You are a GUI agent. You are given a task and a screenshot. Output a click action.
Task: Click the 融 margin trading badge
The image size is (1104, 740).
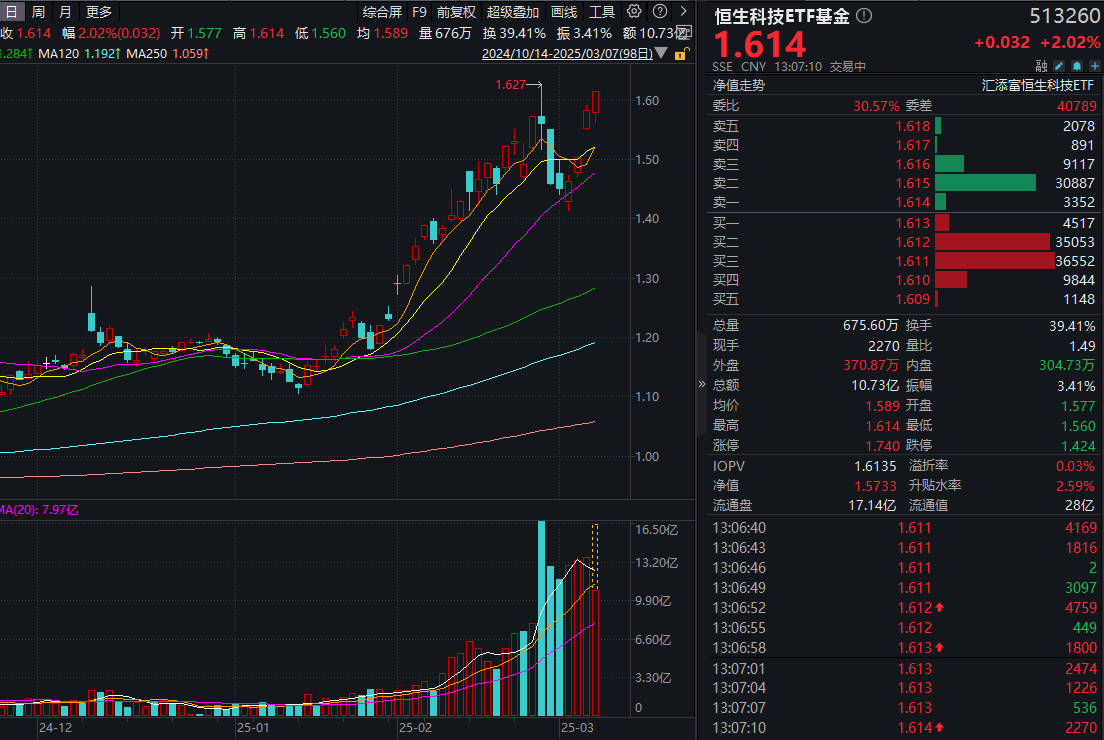point(1041,65)
